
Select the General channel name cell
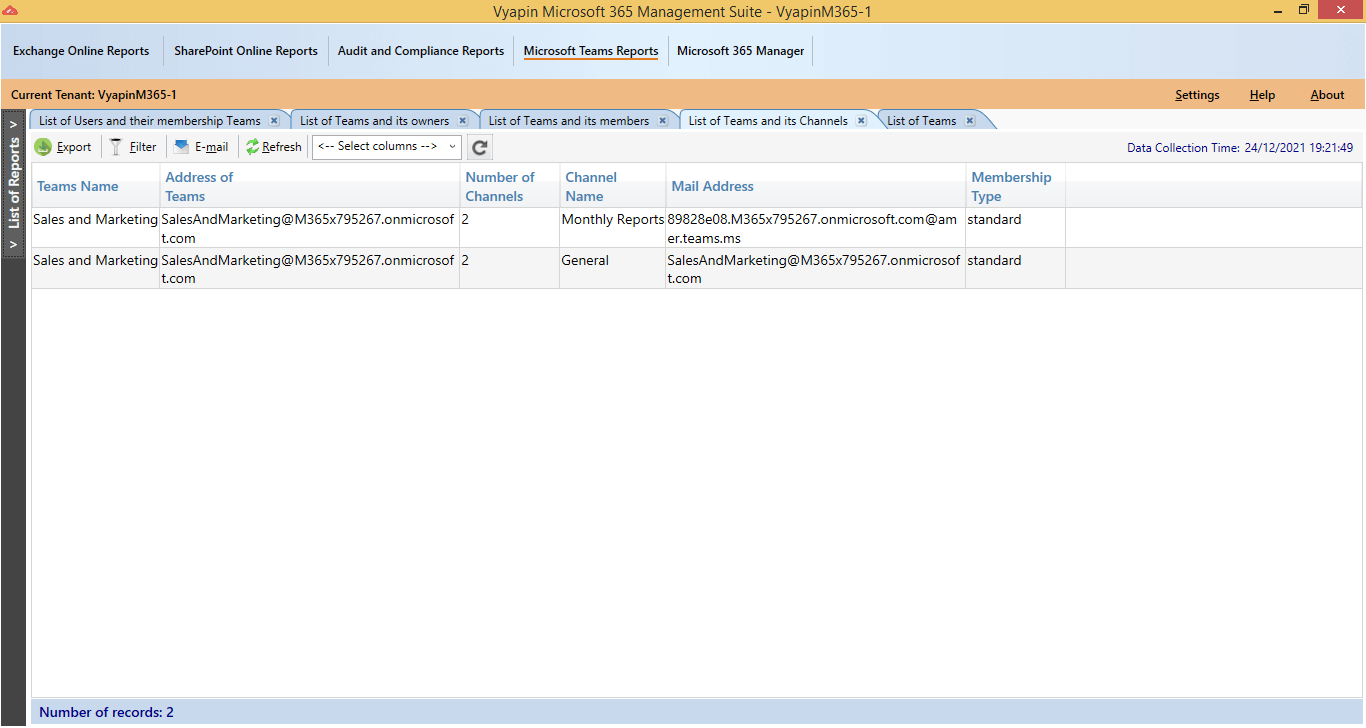[x=613, y=269]
